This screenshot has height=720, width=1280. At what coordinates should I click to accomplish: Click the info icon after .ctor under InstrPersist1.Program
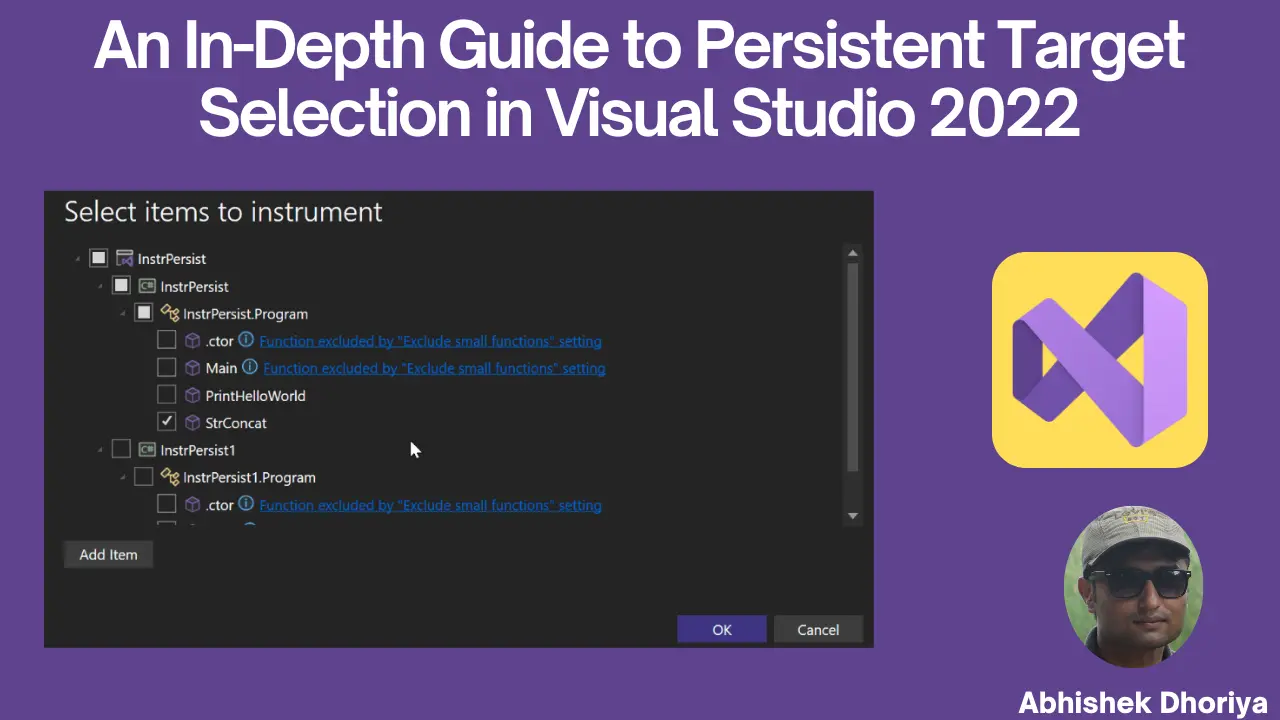coord(246,504)
